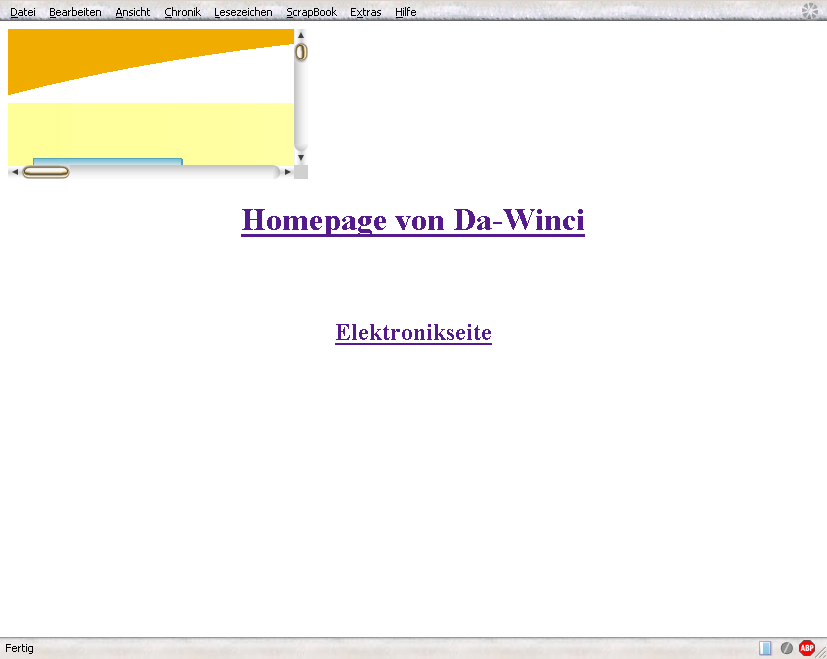Open the ScrapBook menu

pyautogui.click(x=311, y=12)
